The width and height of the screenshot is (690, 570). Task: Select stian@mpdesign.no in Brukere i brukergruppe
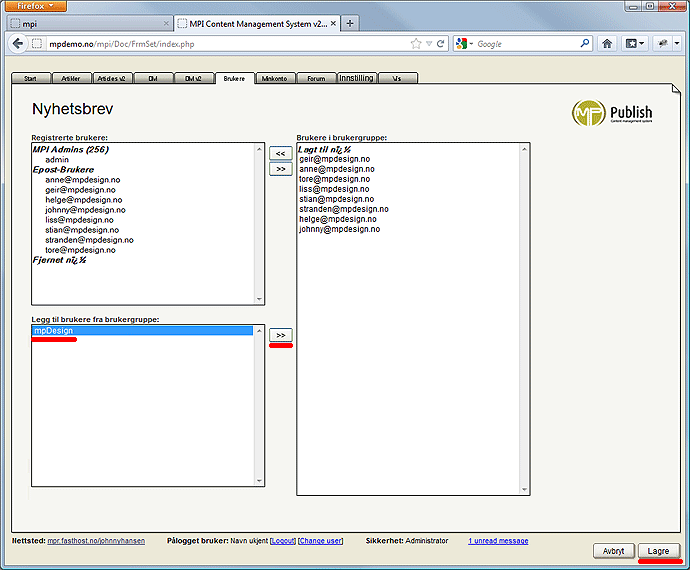337,199
